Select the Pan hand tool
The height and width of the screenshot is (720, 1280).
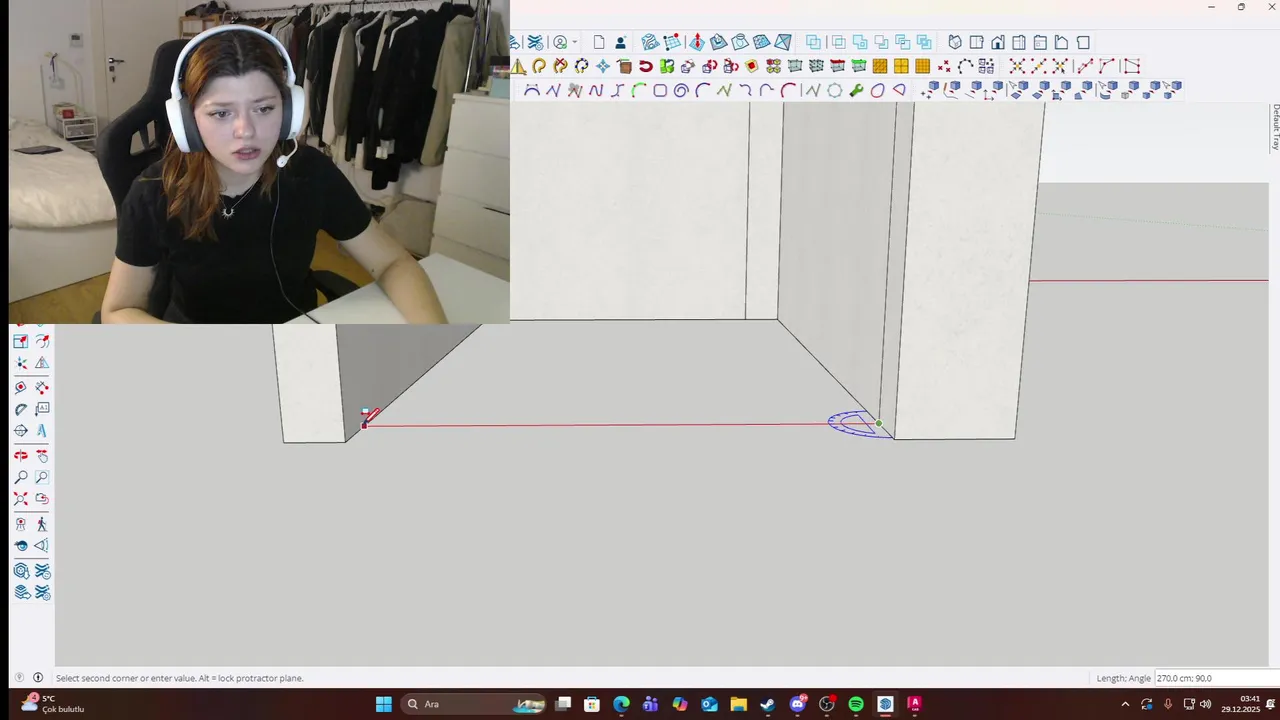(42, 455)
